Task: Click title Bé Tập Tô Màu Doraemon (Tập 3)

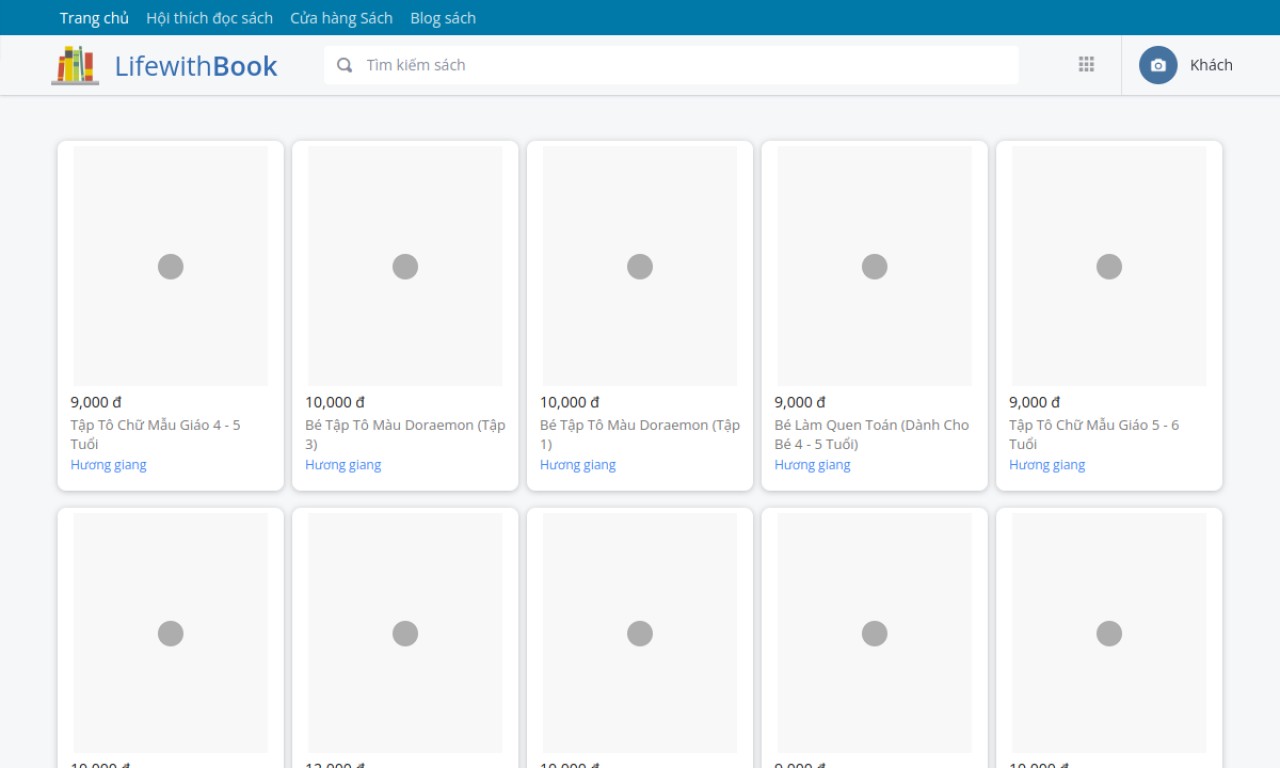Action: click(x=405, y=434)
